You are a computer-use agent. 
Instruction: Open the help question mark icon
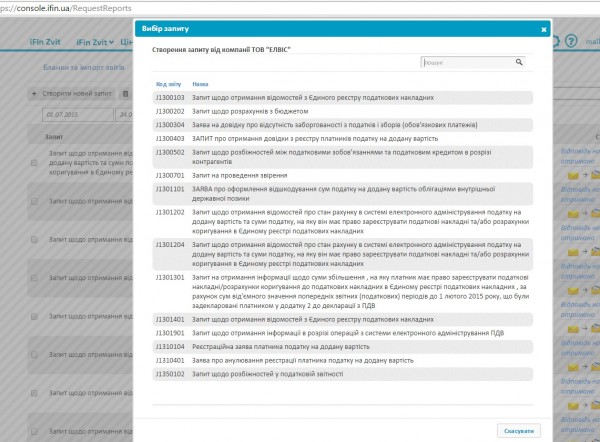[x=571, y=41]
